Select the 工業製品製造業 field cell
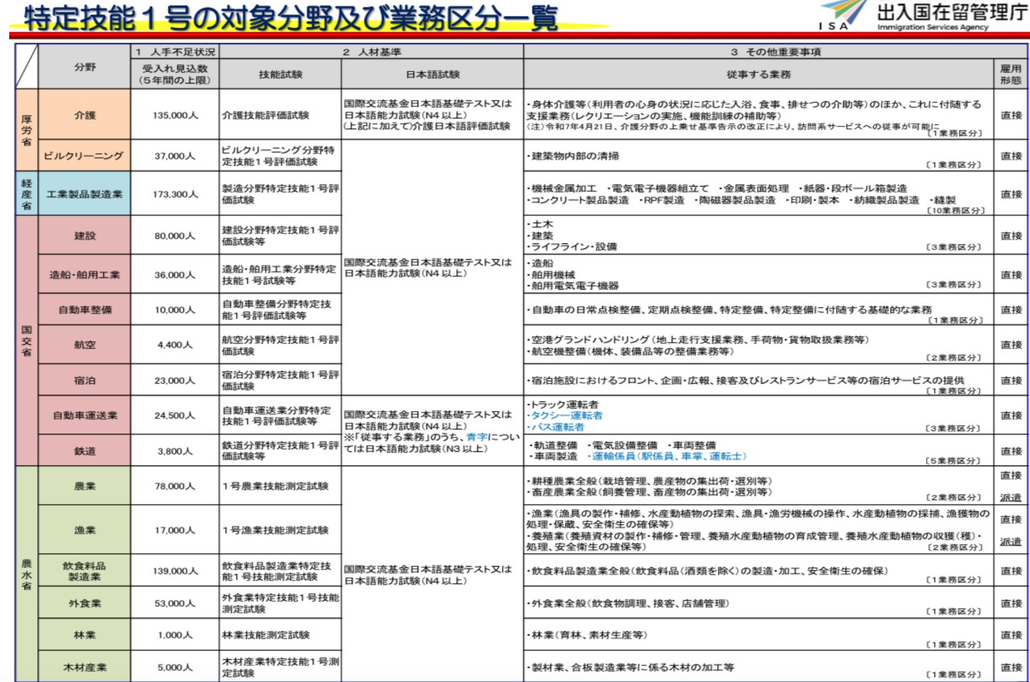 pyautogui.click(x=85, y=194)
